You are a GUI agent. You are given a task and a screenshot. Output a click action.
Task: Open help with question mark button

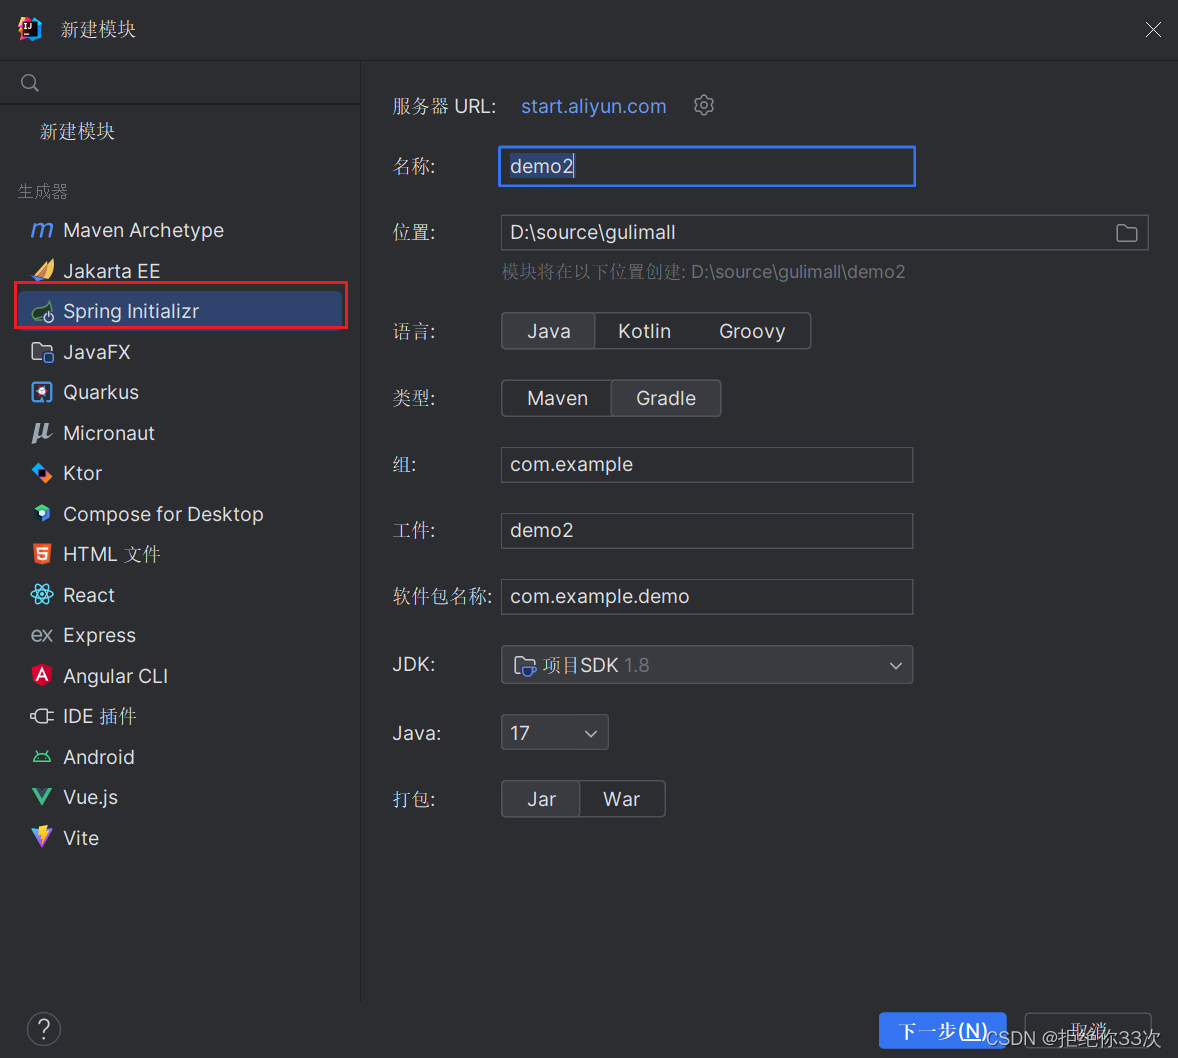coord(44,1029)
